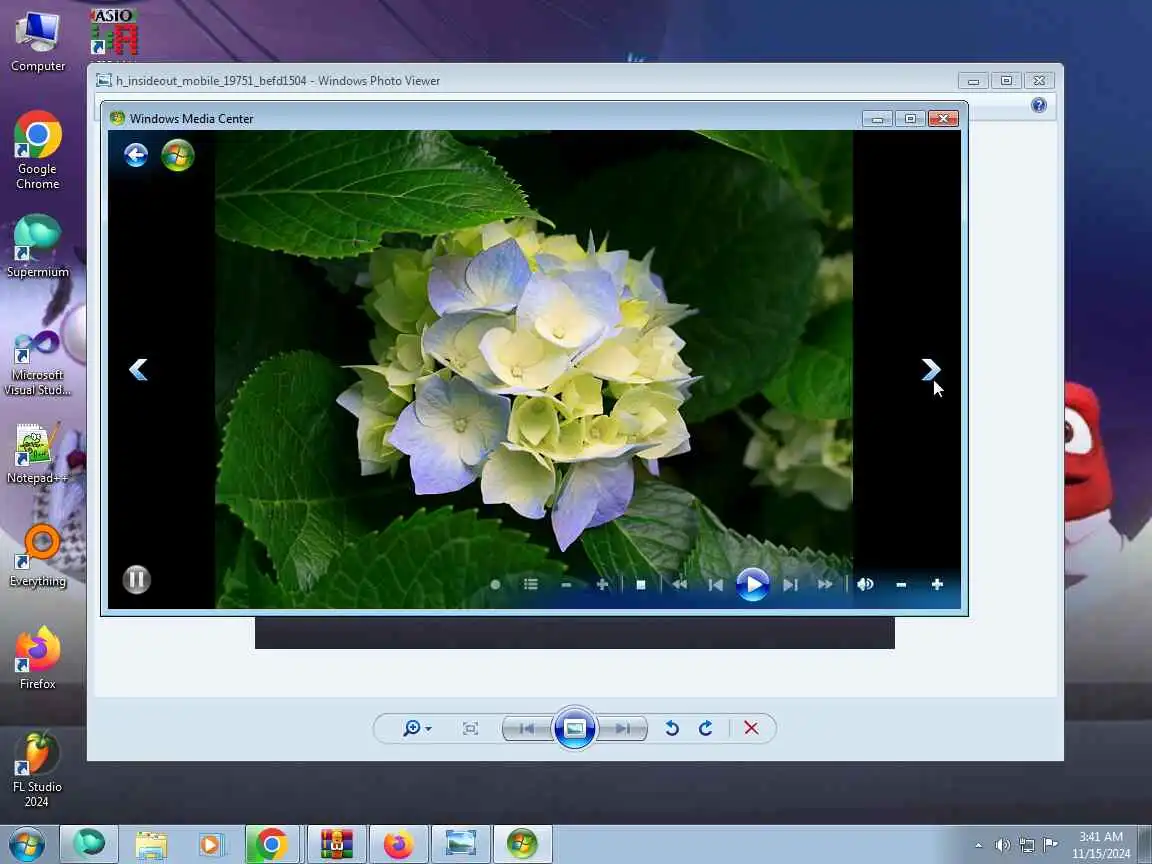Open the network tray icon
Image resolution: width=1152 pixels, height=864 pixels.
point(1027,845)
